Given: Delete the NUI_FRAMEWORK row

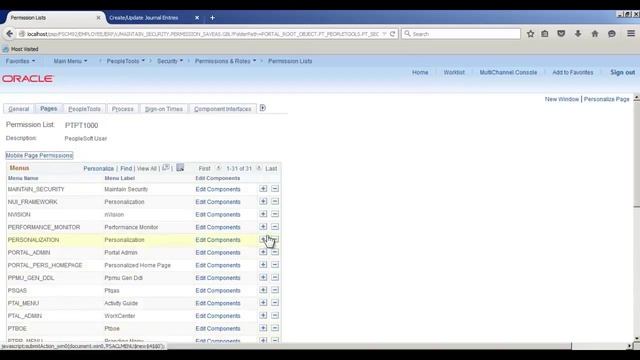Looking at the screenshot, I should [275, 201].
